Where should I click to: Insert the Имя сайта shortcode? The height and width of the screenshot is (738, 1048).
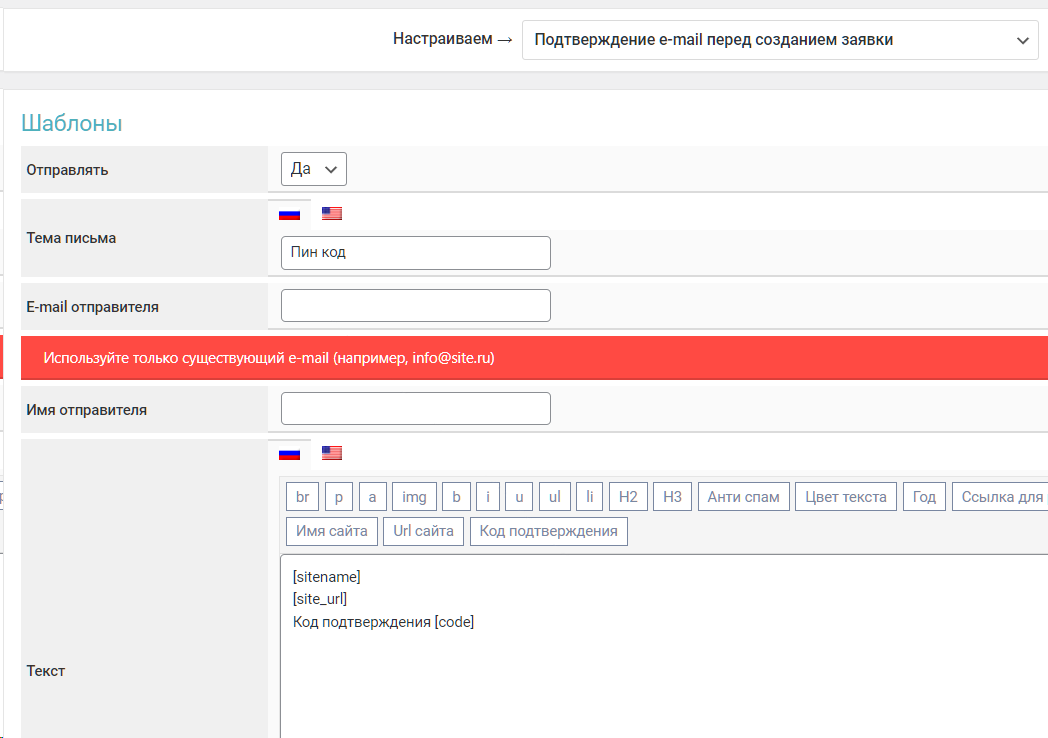point(332,531)
